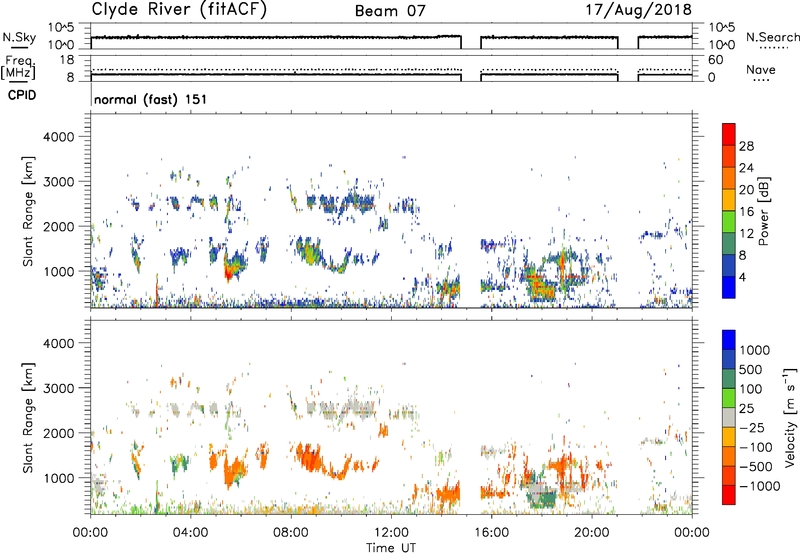Image resolution: width=800 pixels, height=554 pixels.
Task: Click the gray segment of Velocity color bar
Action: [x=729, y=417]
